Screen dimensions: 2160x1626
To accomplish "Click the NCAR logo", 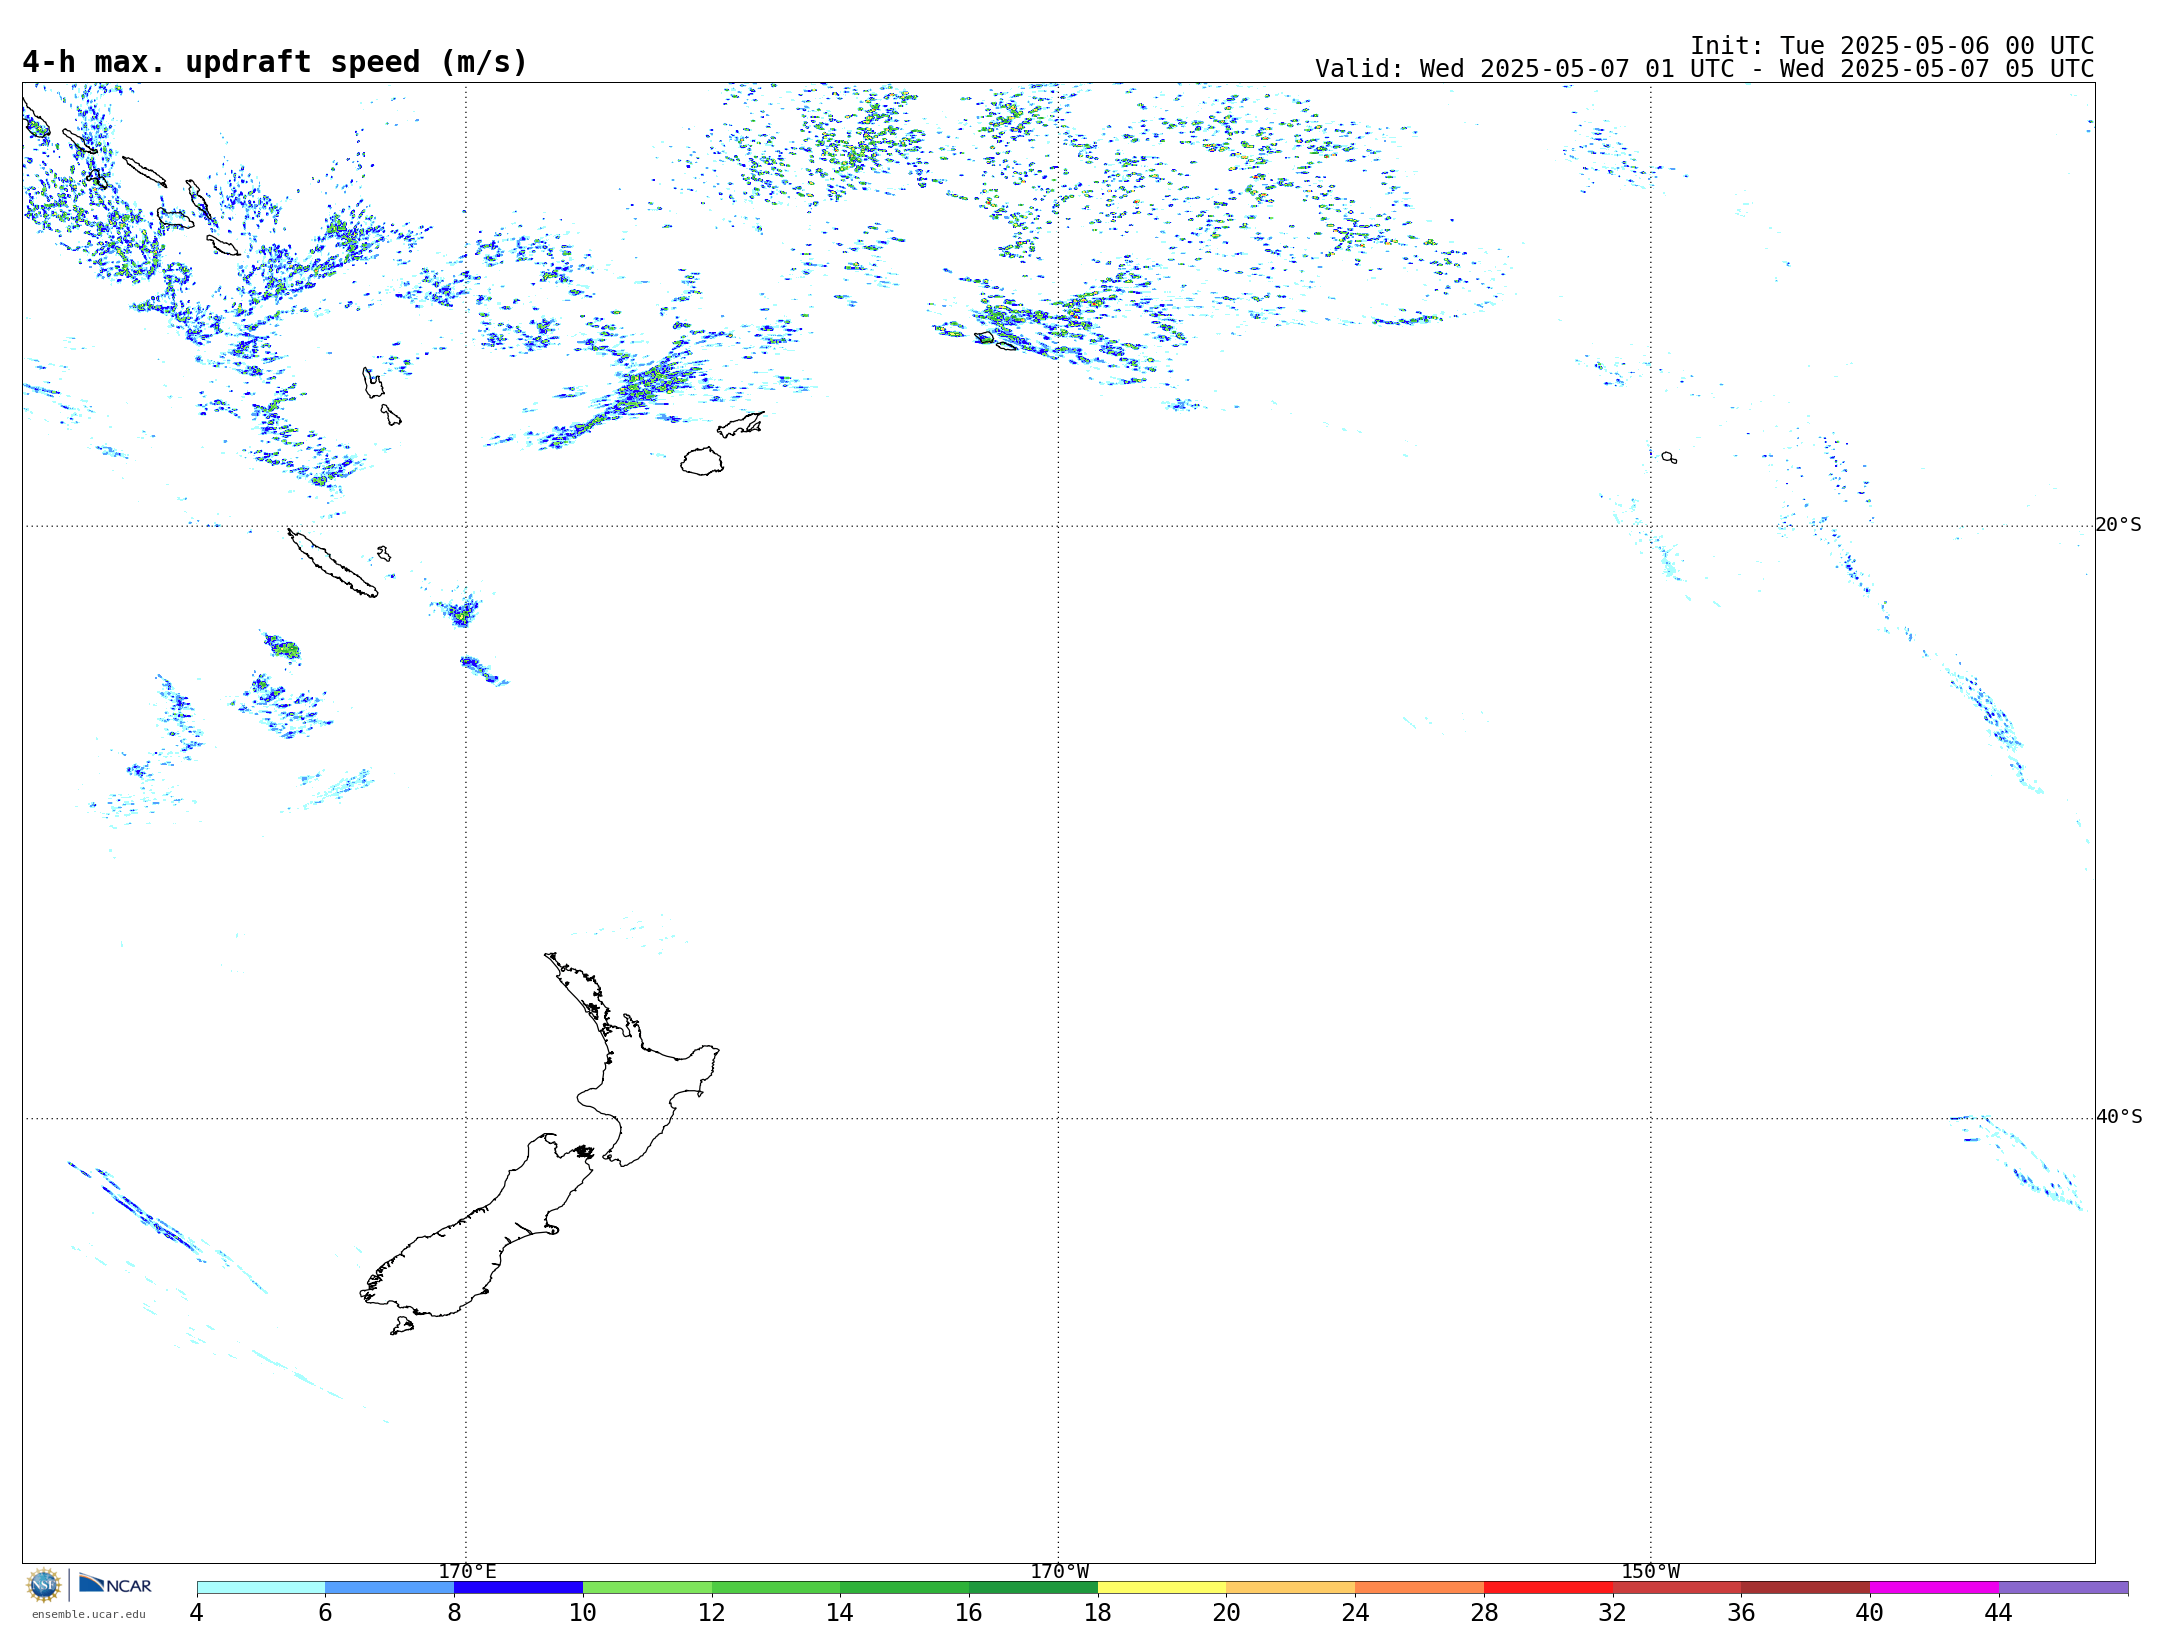I will point(115,1585).
